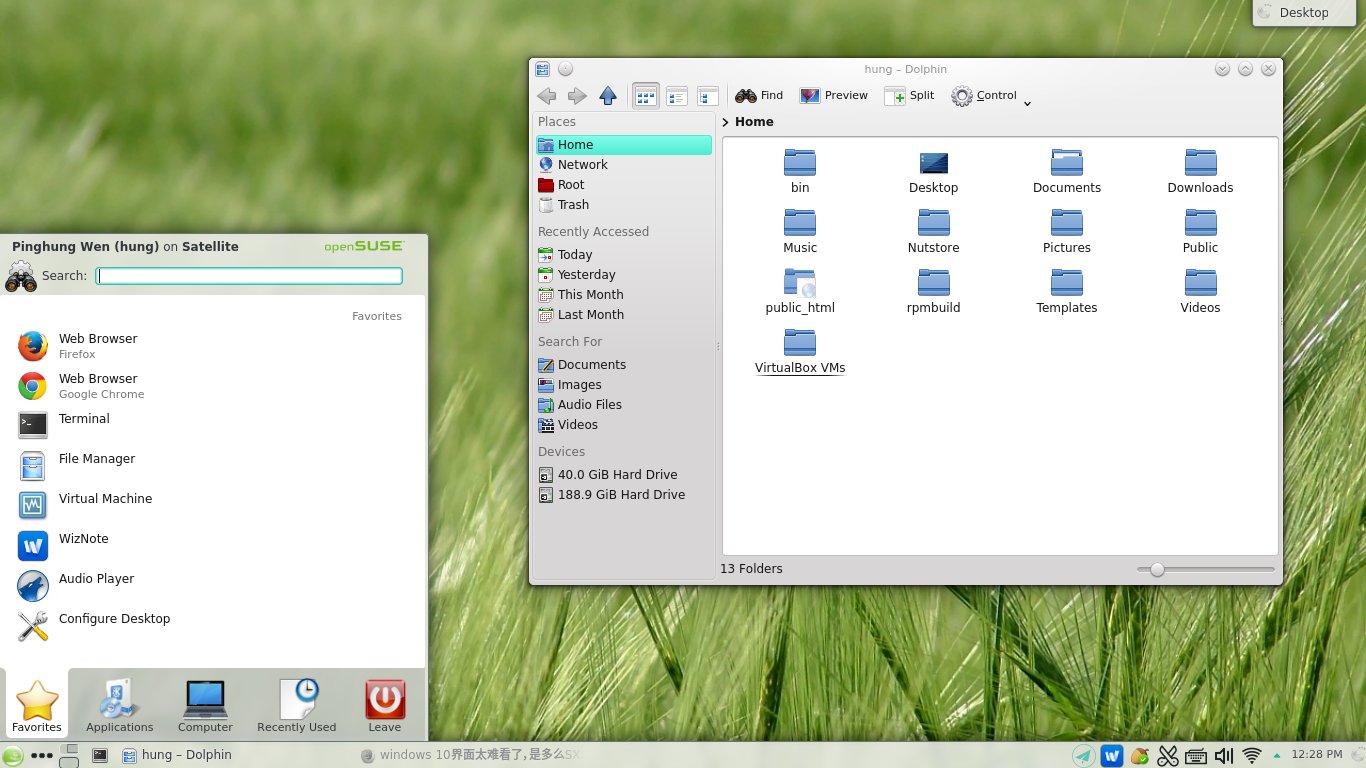The width and height of the screenshot is (1366, 768).
Task: Switch to Icons view mode
Action: pos(646,96)
